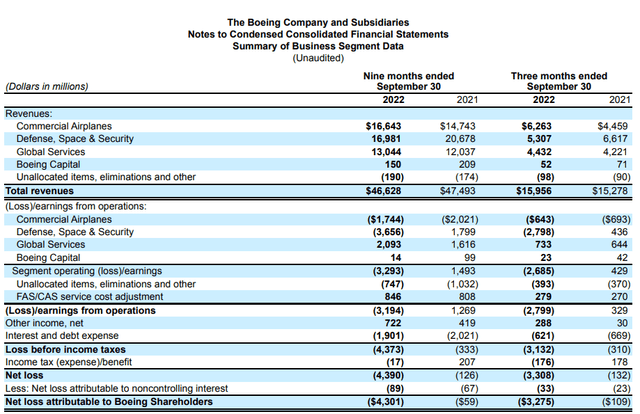Select the ($4,301) cell
640x414 pixels.
tap(386, 402)
